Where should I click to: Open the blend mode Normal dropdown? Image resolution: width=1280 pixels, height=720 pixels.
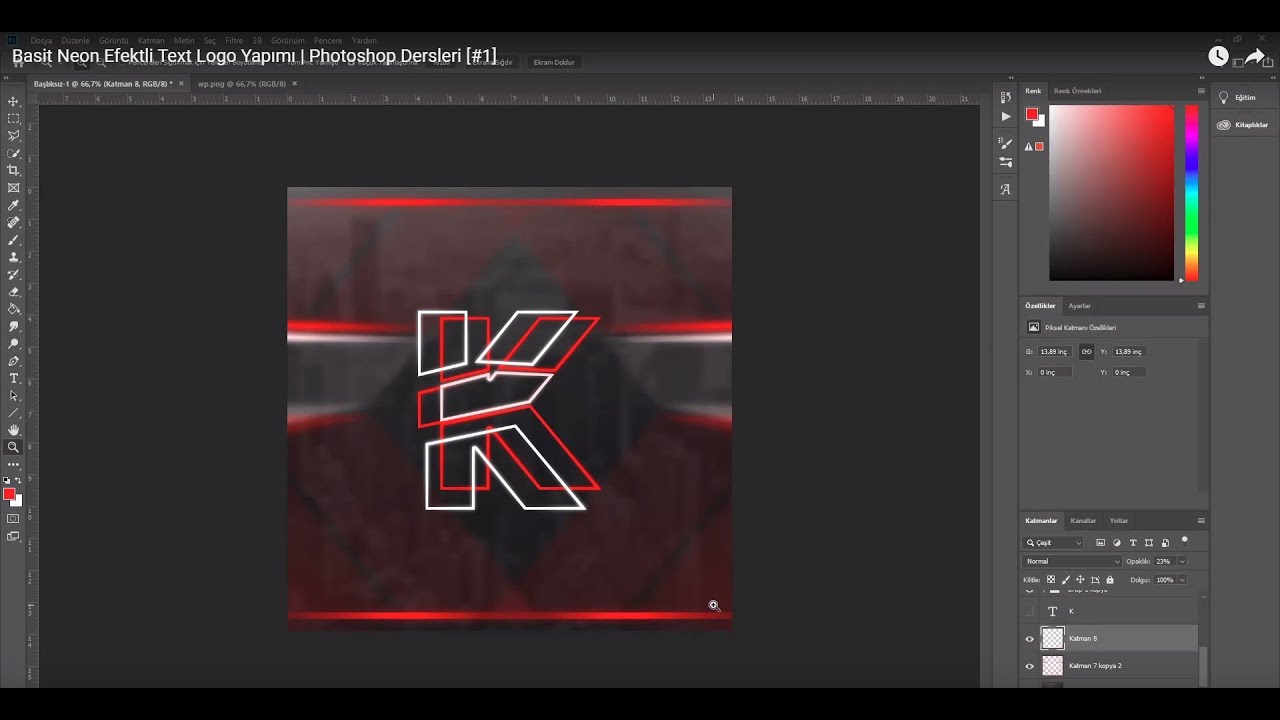click(x=1072, y=561)
